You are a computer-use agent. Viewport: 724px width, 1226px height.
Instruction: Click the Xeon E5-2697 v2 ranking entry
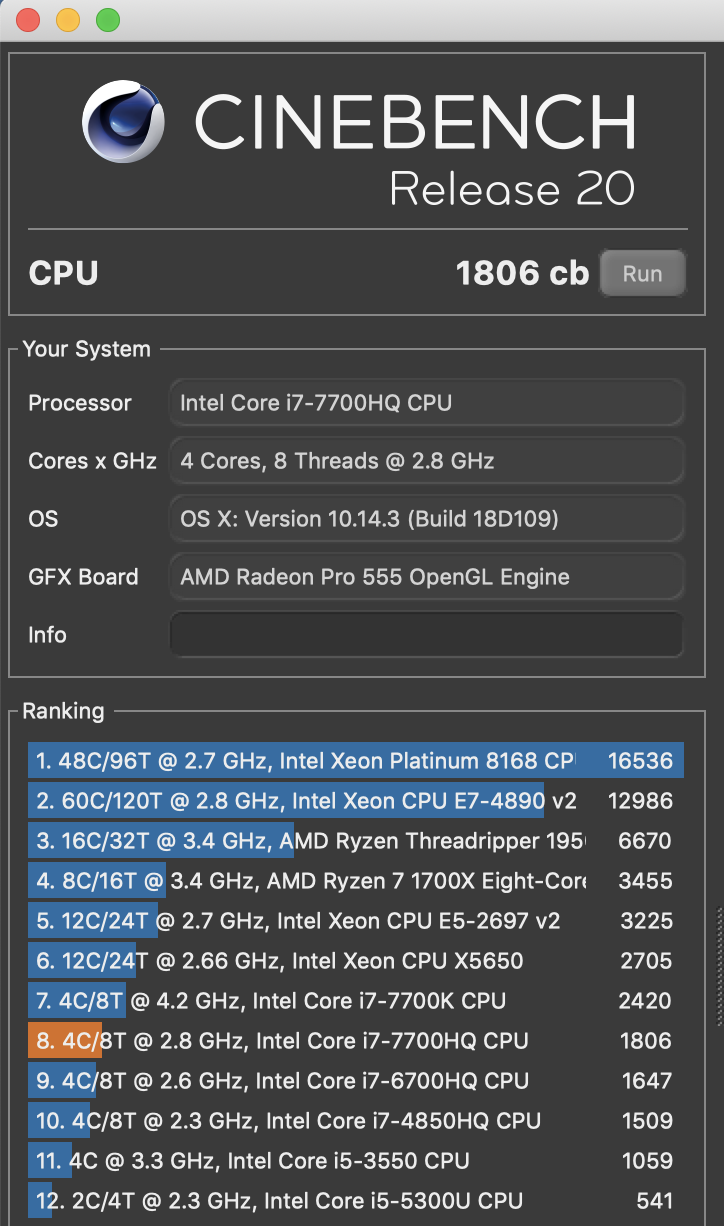tap(355, 921)
